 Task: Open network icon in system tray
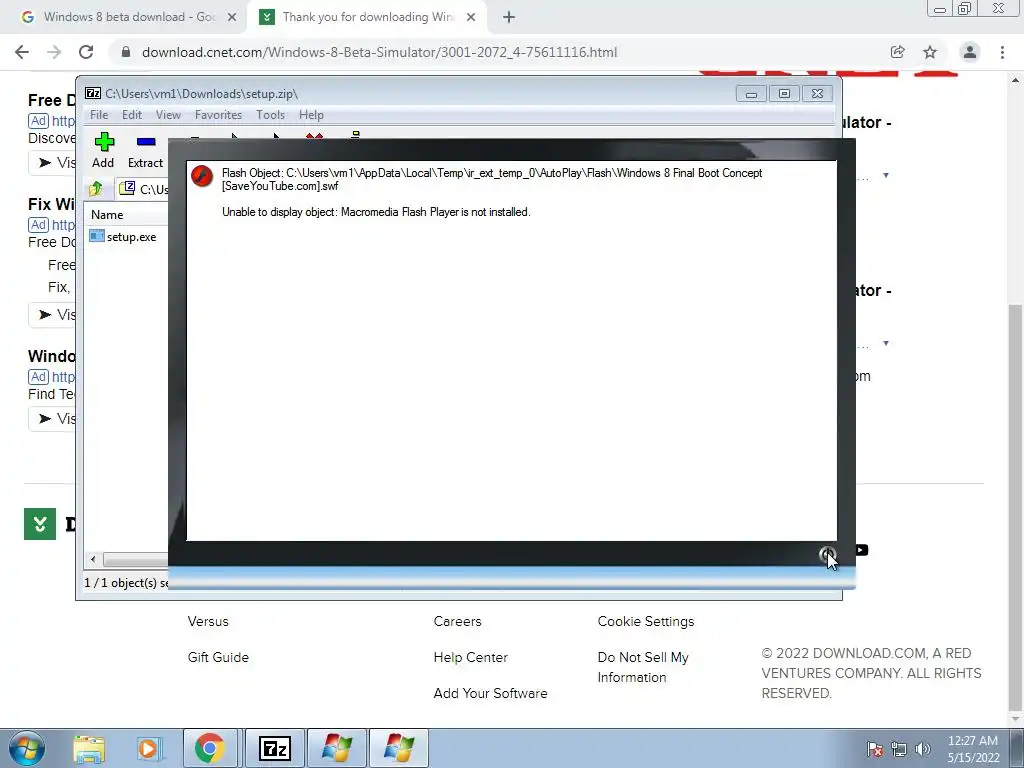coord(899,749)
